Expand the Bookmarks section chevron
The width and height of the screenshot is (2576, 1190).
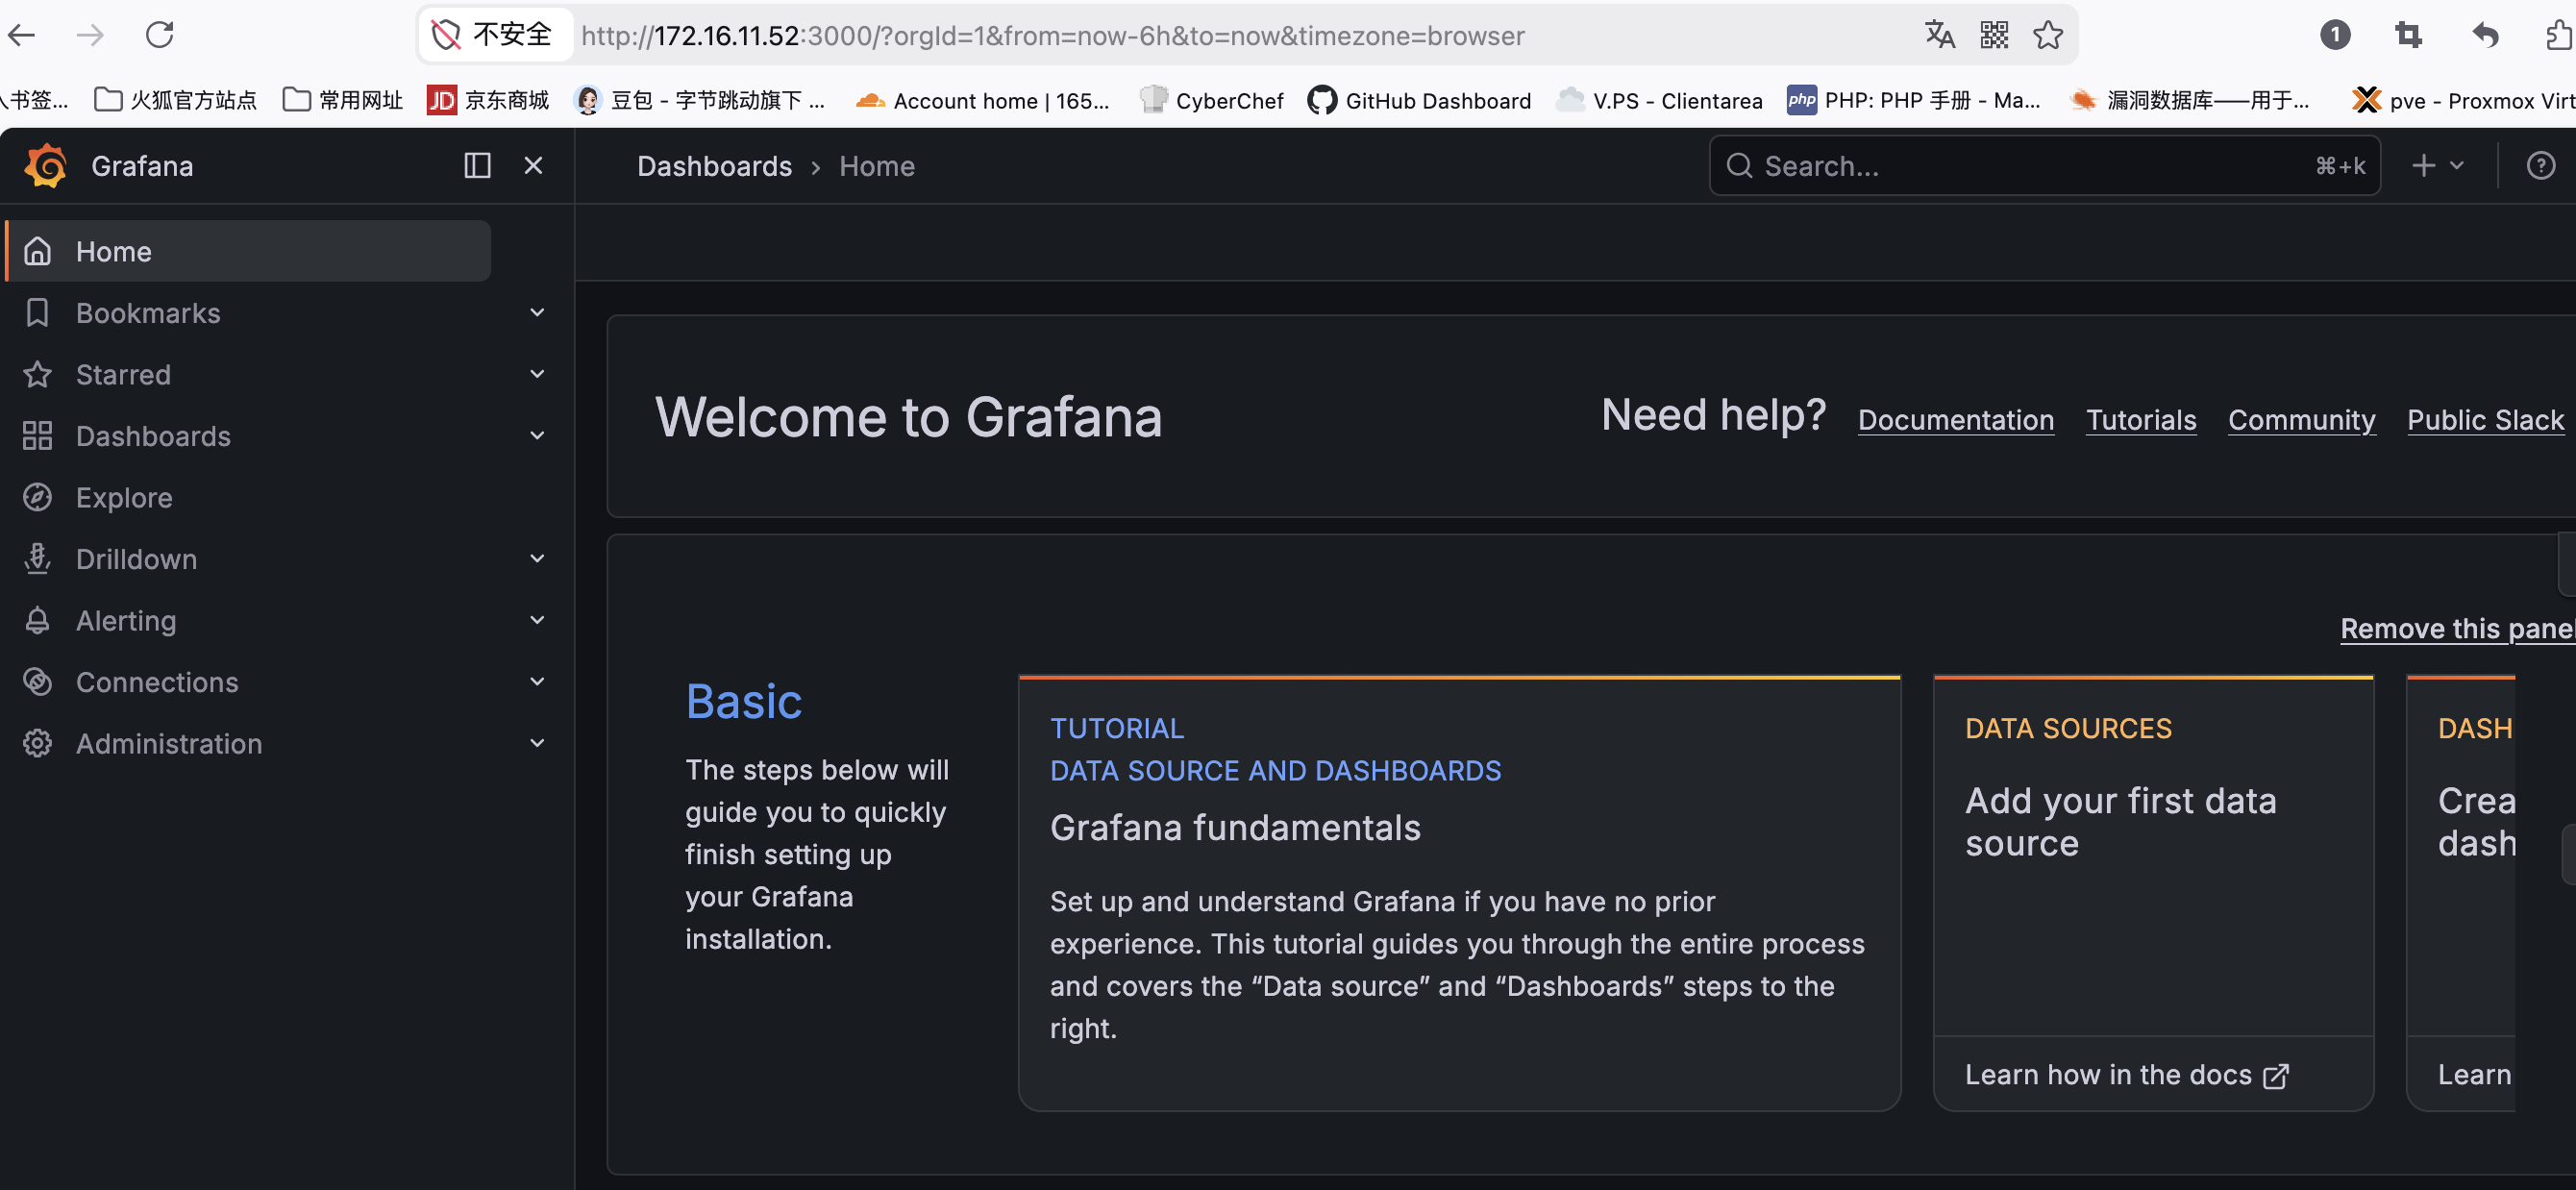coord(537,312)
